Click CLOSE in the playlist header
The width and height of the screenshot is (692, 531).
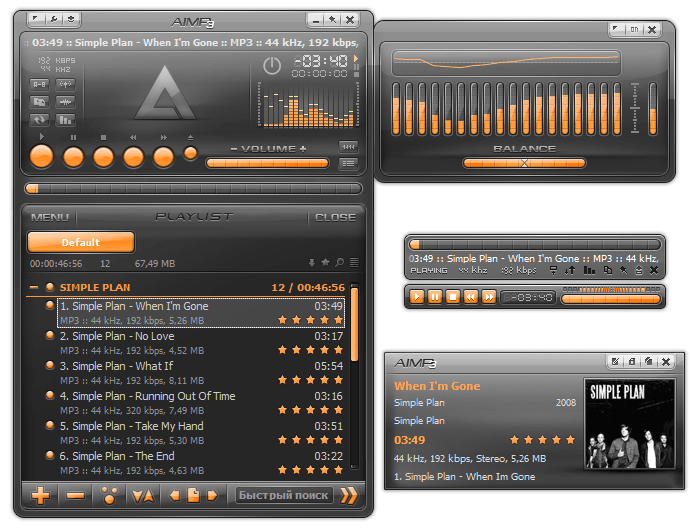(x=335, y=217)
